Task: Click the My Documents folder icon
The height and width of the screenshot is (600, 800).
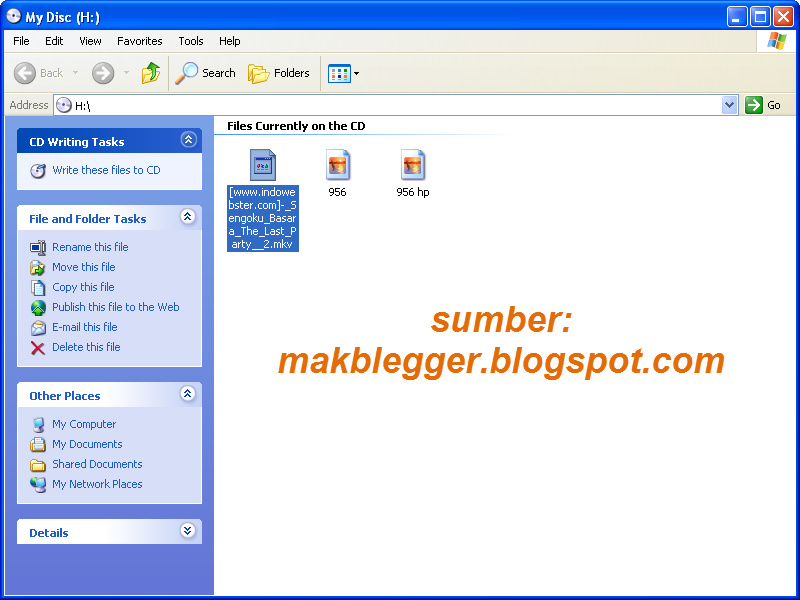Action: pyautogui.click(x=38, y=444)
